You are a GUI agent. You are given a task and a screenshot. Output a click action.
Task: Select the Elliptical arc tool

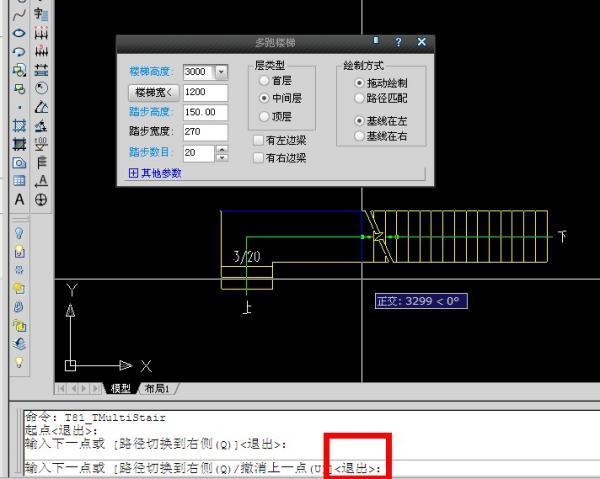(19, 51)
